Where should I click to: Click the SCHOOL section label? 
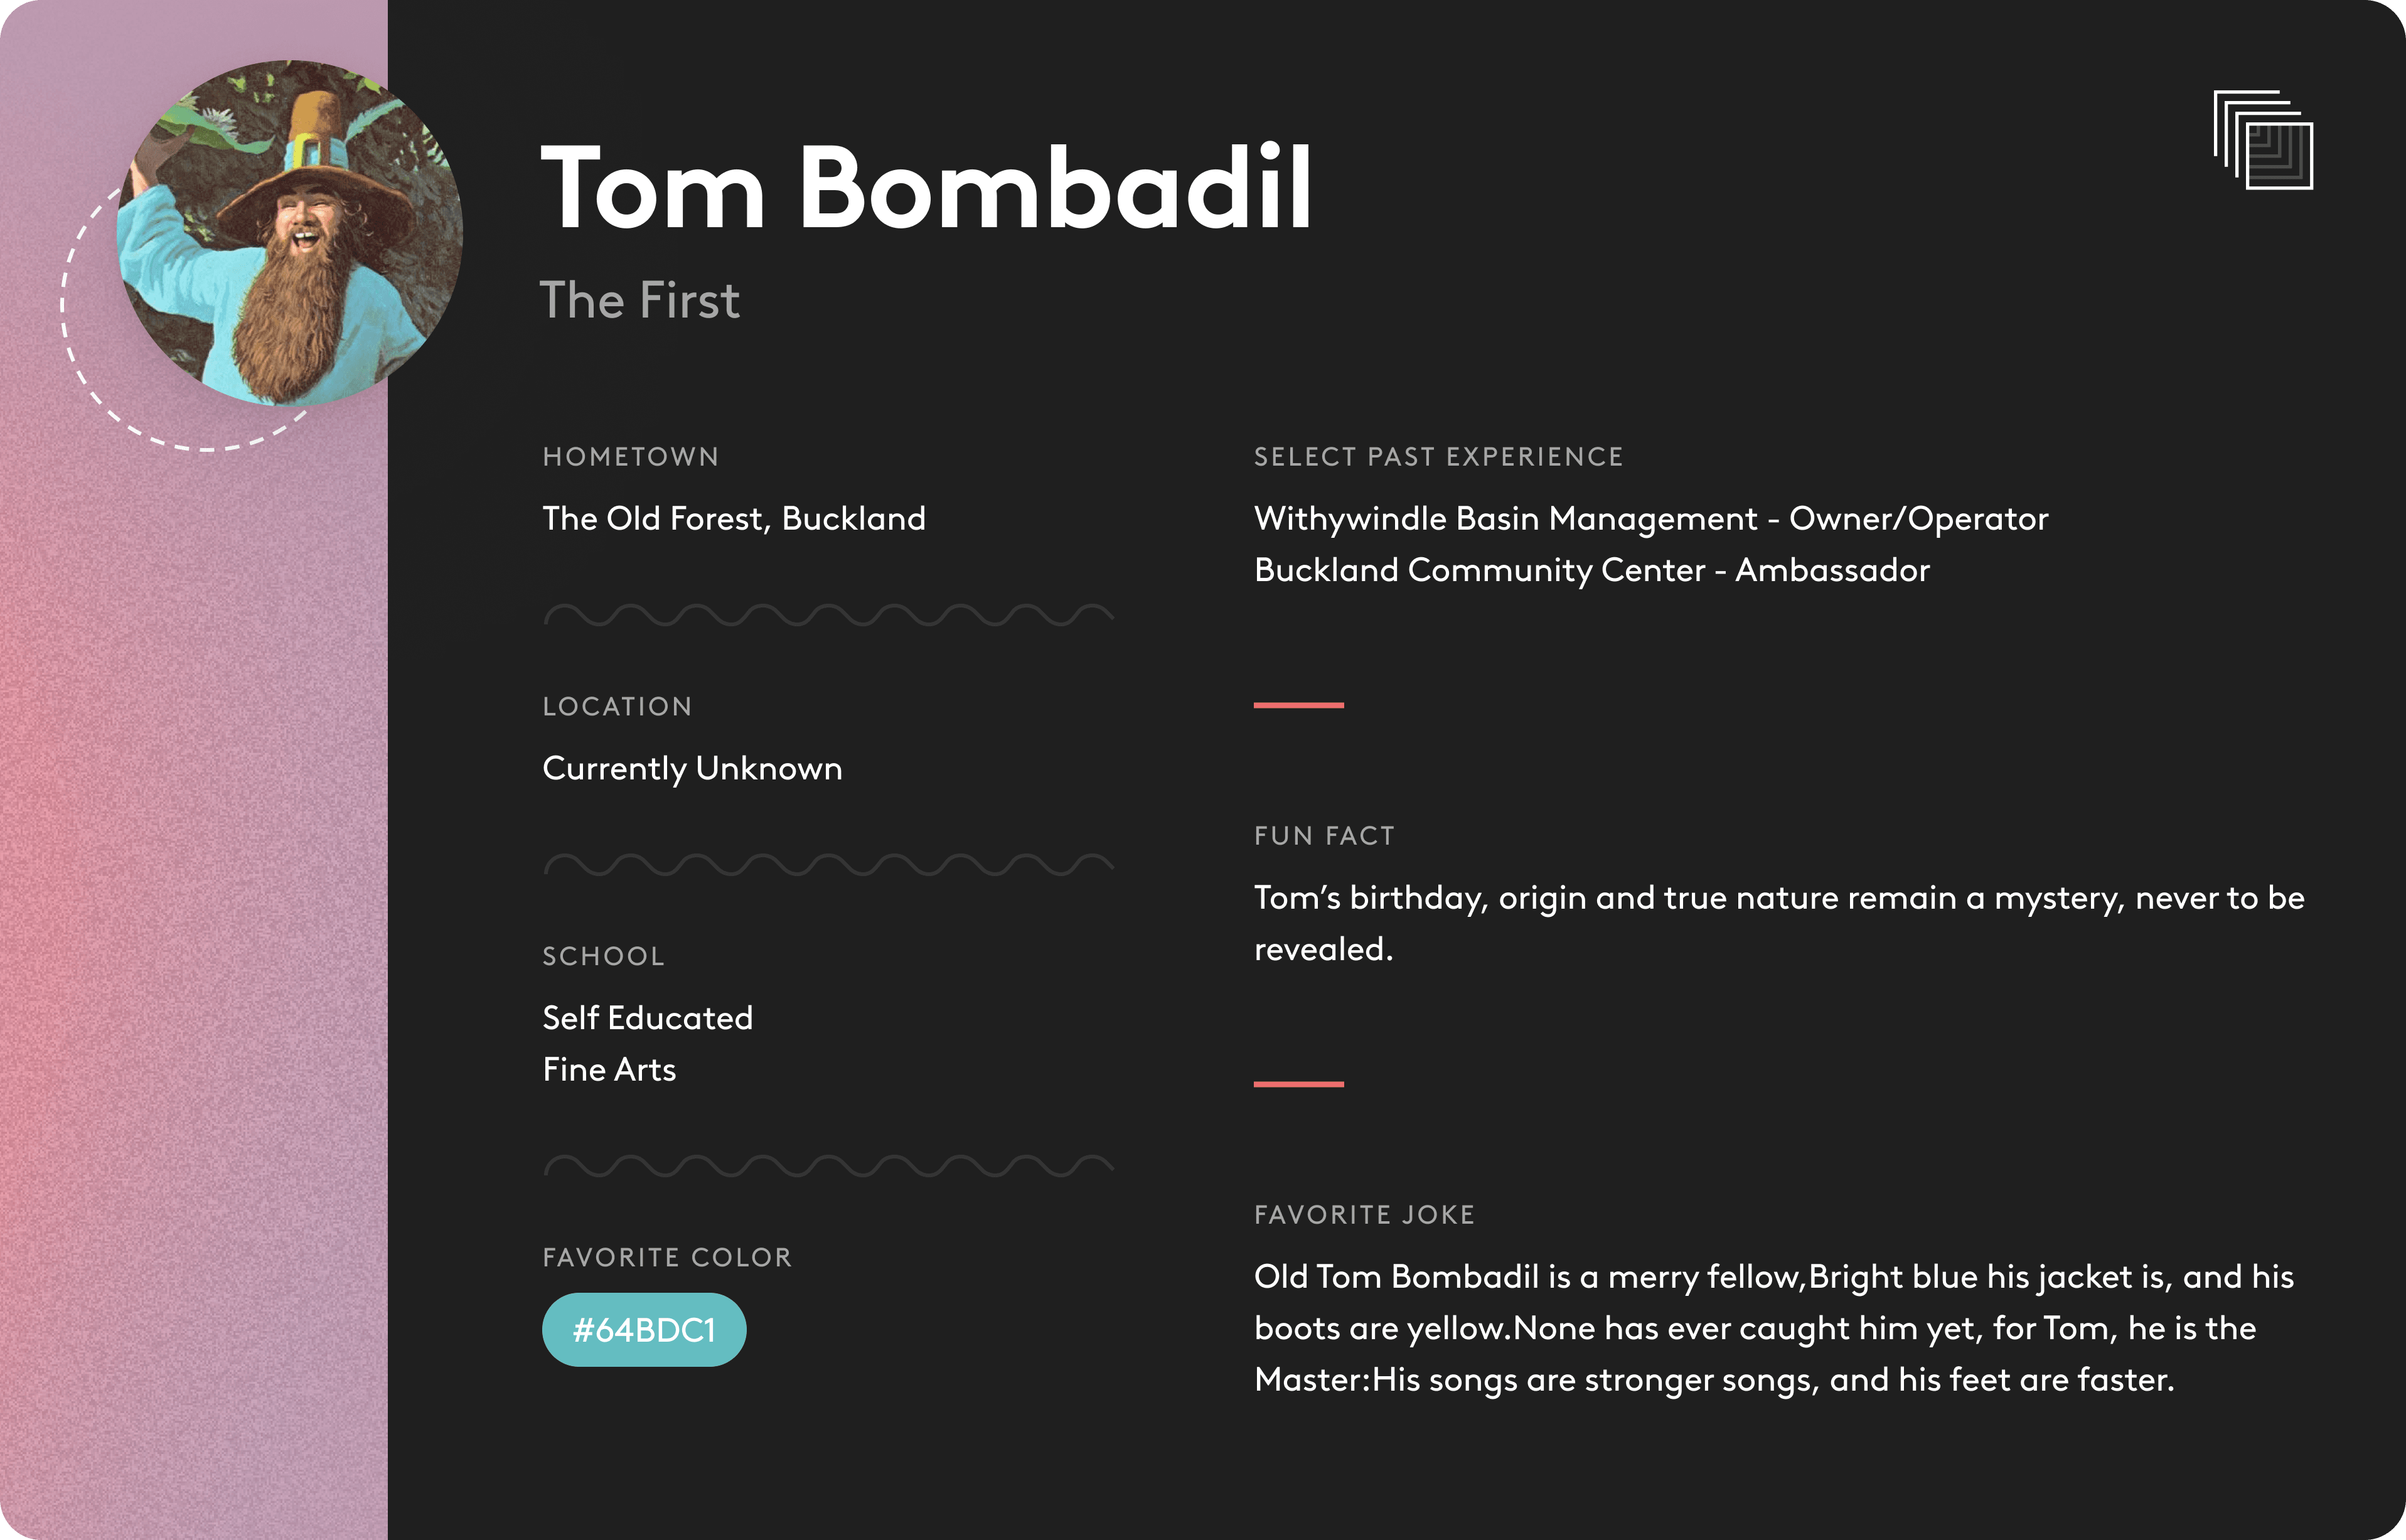coord(603,956)
